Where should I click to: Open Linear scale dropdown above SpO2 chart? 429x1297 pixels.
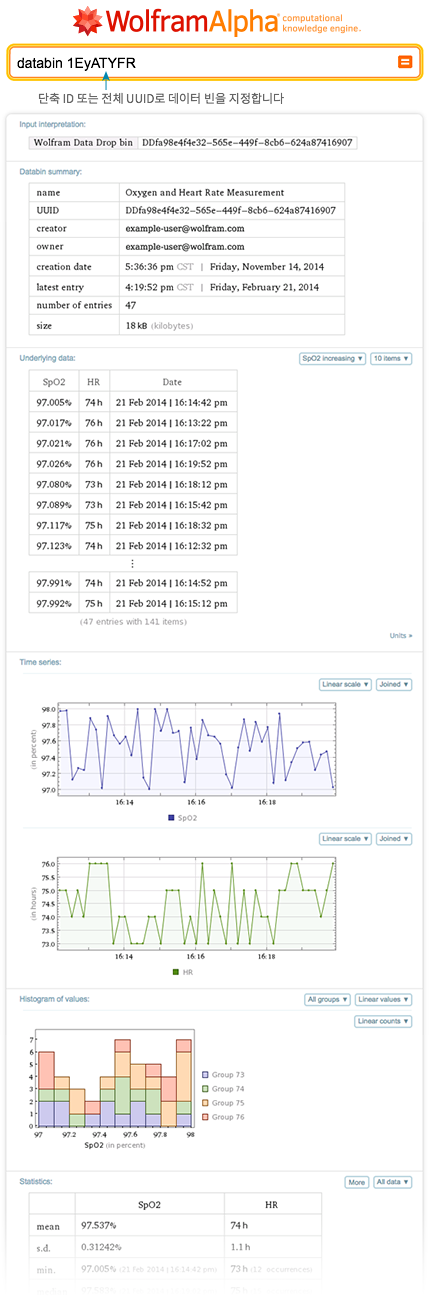(345, 685)
